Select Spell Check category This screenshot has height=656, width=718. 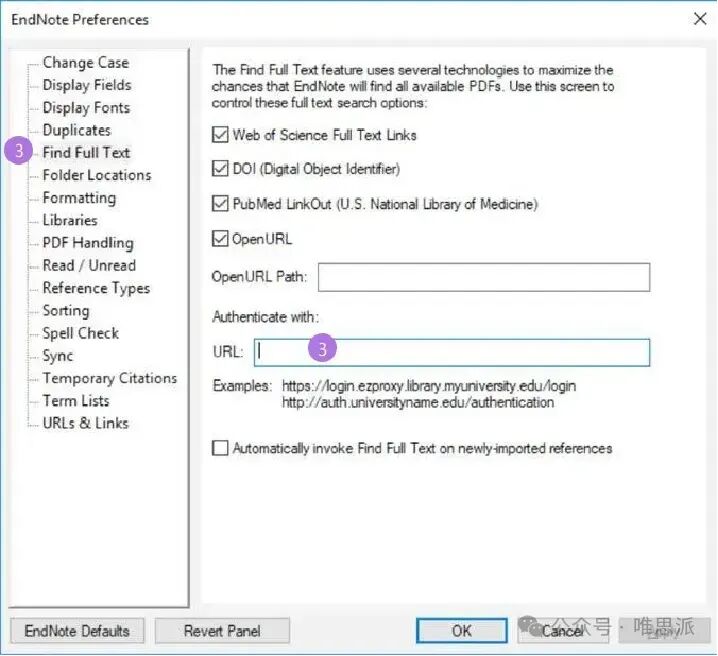click(81, 333)
